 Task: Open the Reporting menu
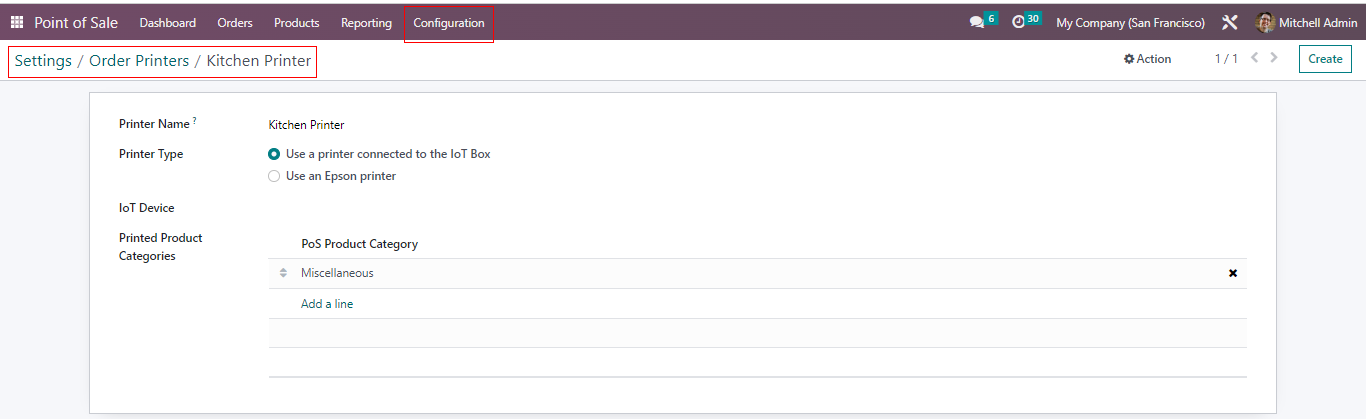(366, 22)
